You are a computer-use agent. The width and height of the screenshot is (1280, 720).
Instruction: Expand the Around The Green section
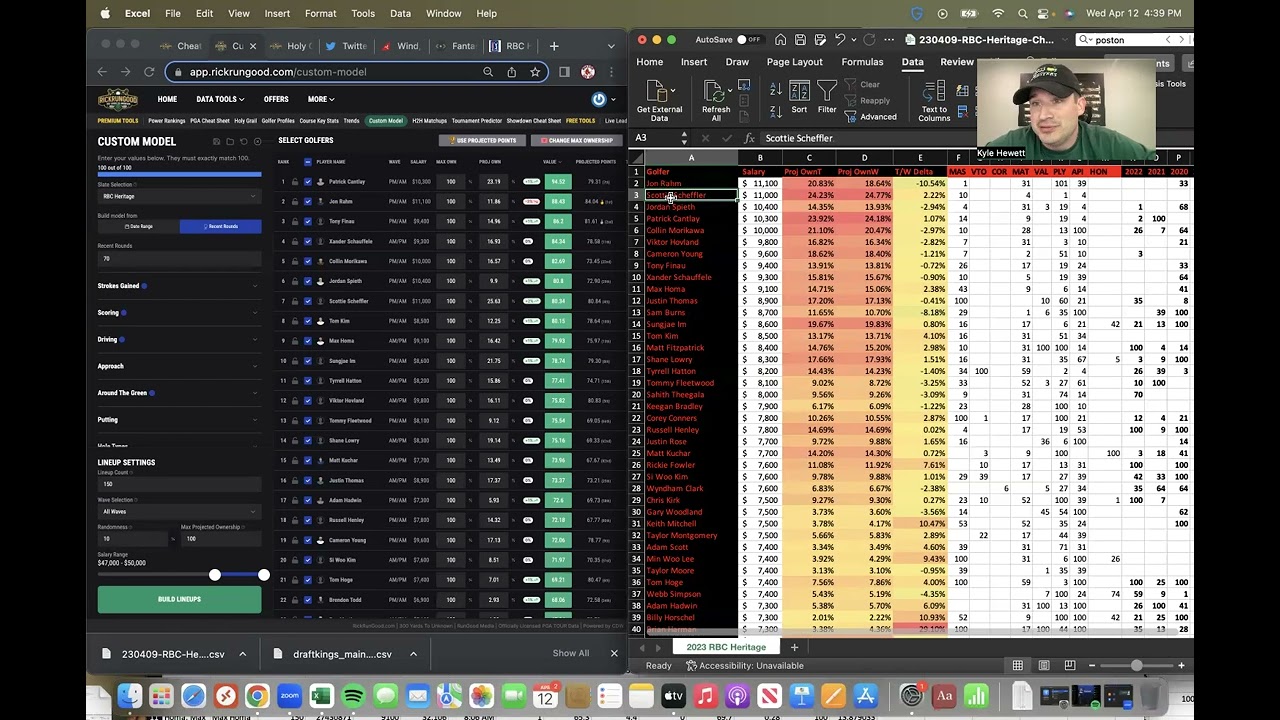[x=179, y=393]
